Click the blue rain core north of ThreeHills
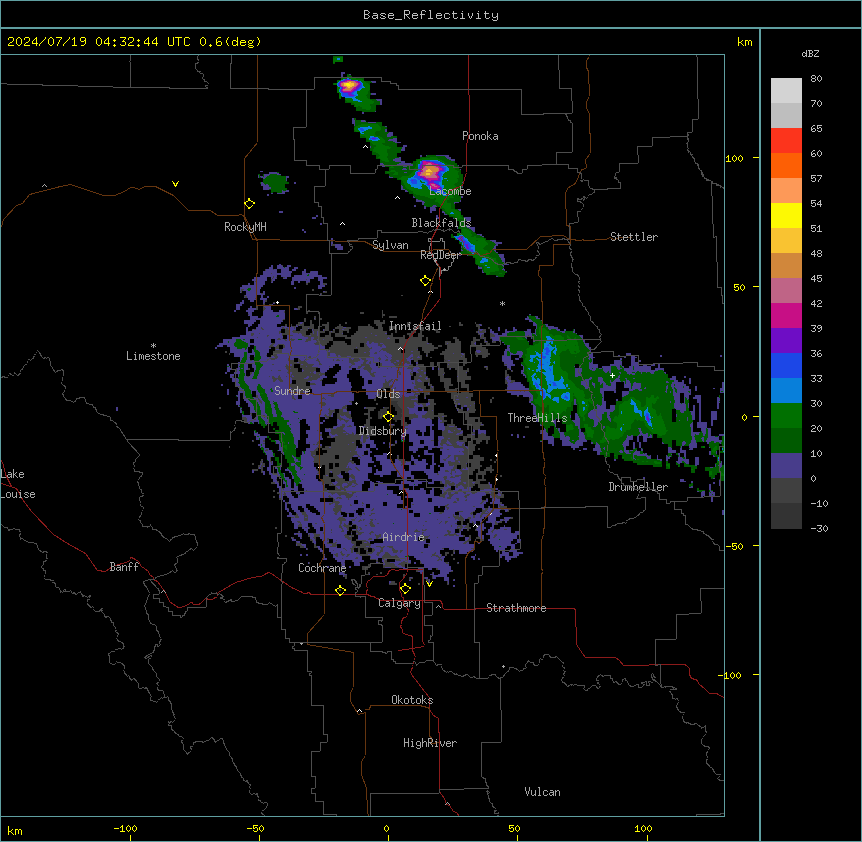 pyautogui.click(x=547, y=368)
